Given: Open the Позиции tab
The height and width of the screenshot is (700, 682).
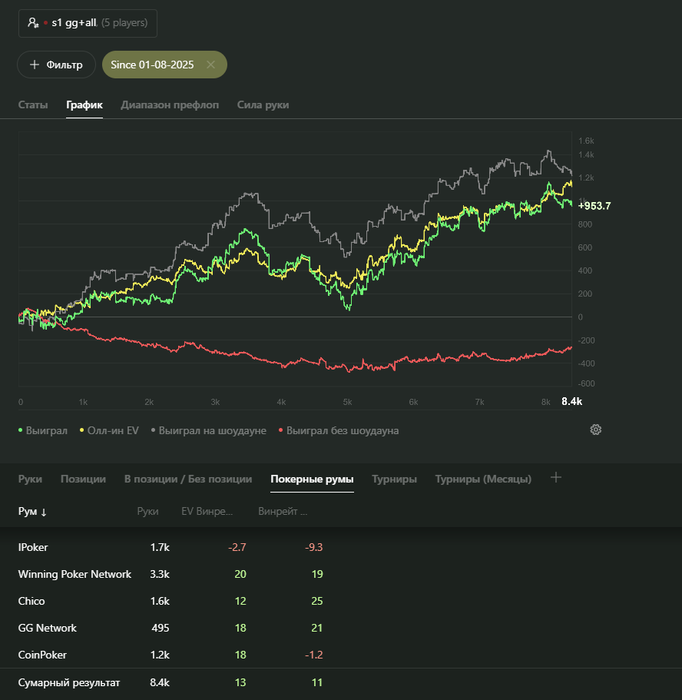Looking at the screenshot, I should (x=83, y=479).
